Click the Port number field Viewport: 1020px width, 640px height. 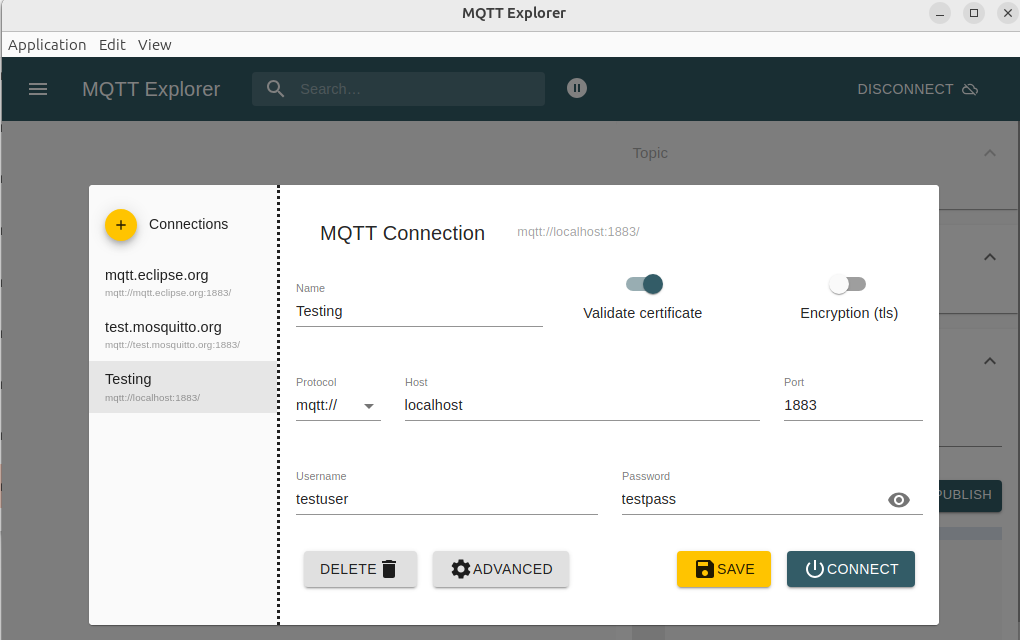pos(852,405)
